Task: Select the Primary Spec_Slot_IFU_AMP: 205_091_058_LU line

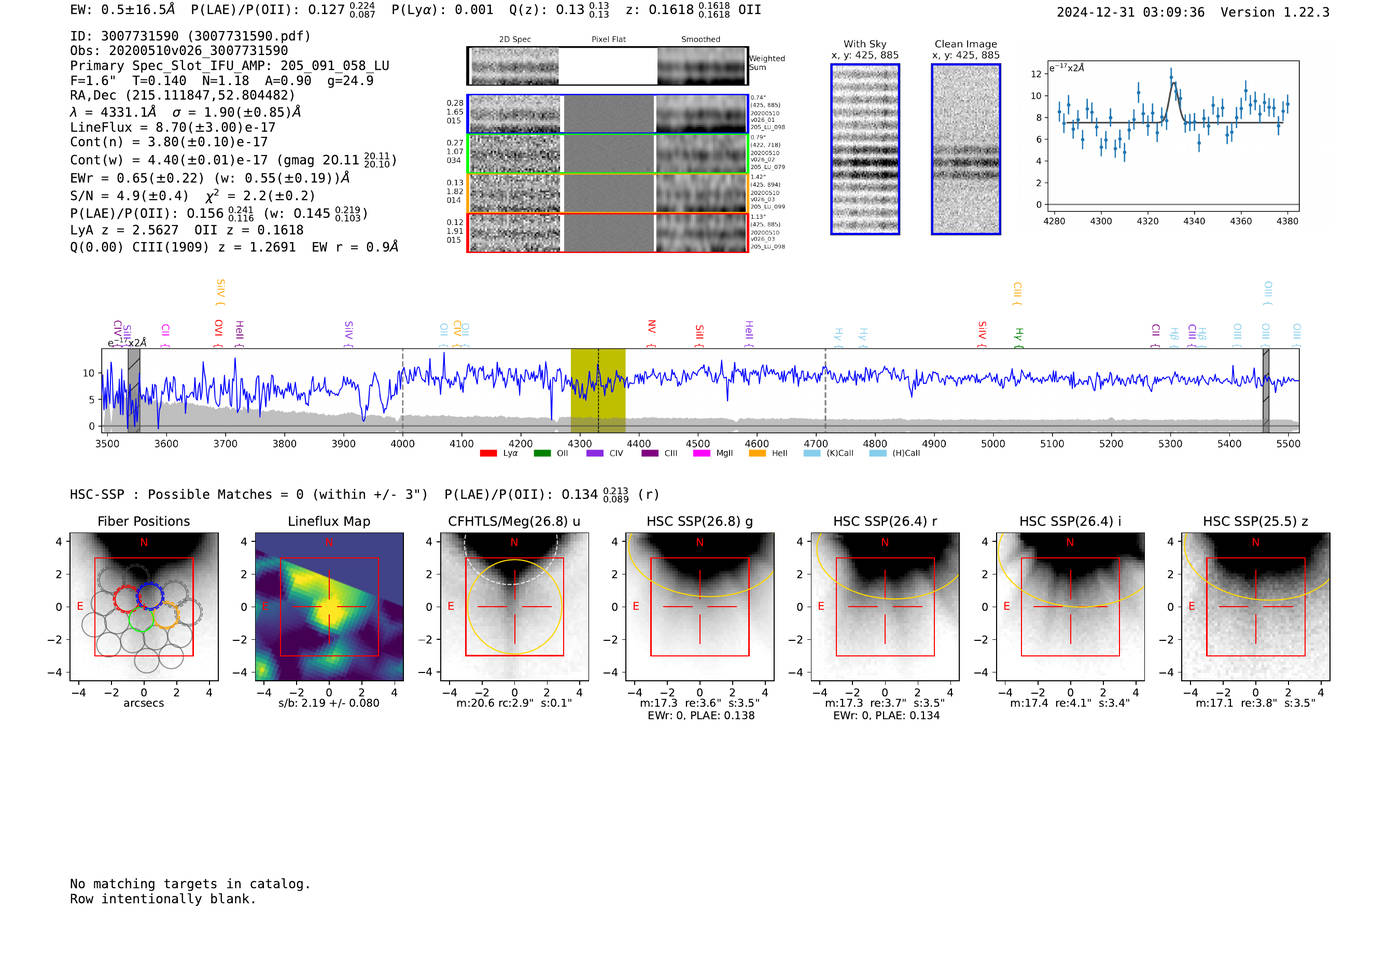Action: [x=230, y=66]
